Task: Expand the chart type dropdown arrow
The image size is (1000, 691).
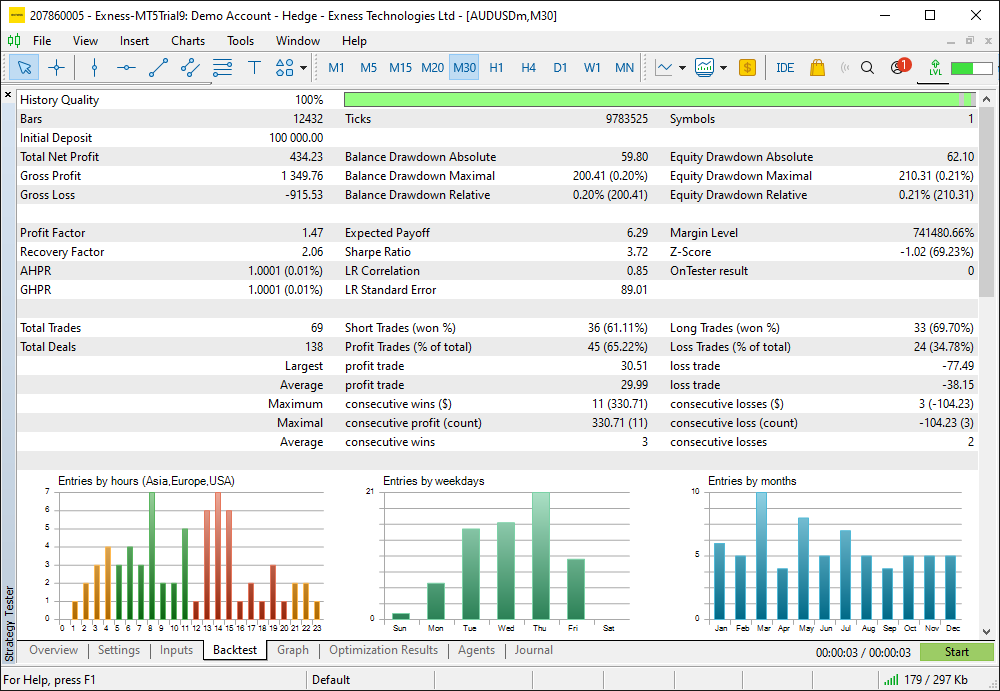Action: [682, 68]
